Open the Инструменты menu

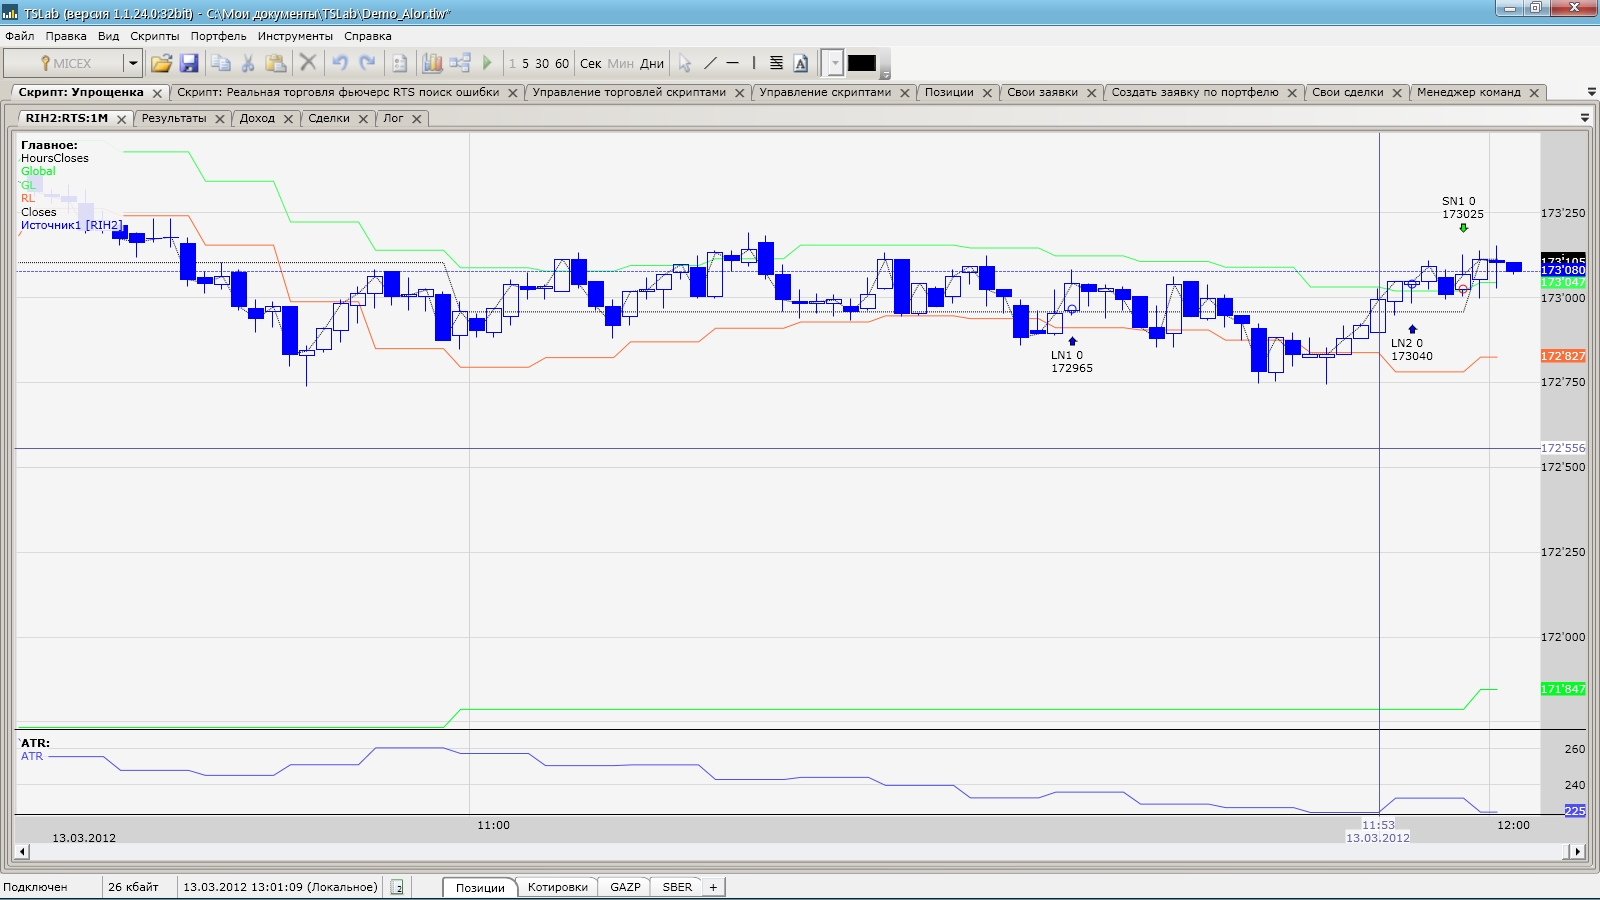click(296, 36)
